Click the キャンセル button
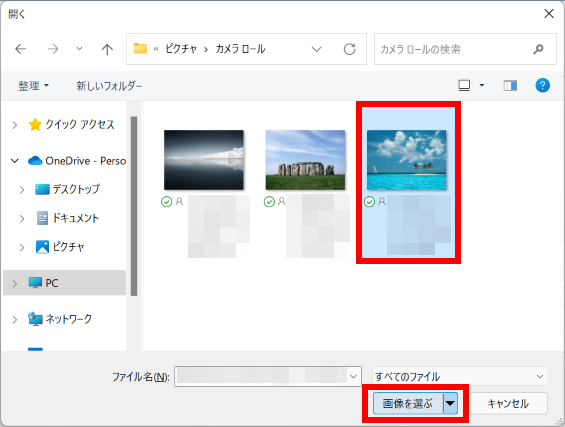 [508, 404]
